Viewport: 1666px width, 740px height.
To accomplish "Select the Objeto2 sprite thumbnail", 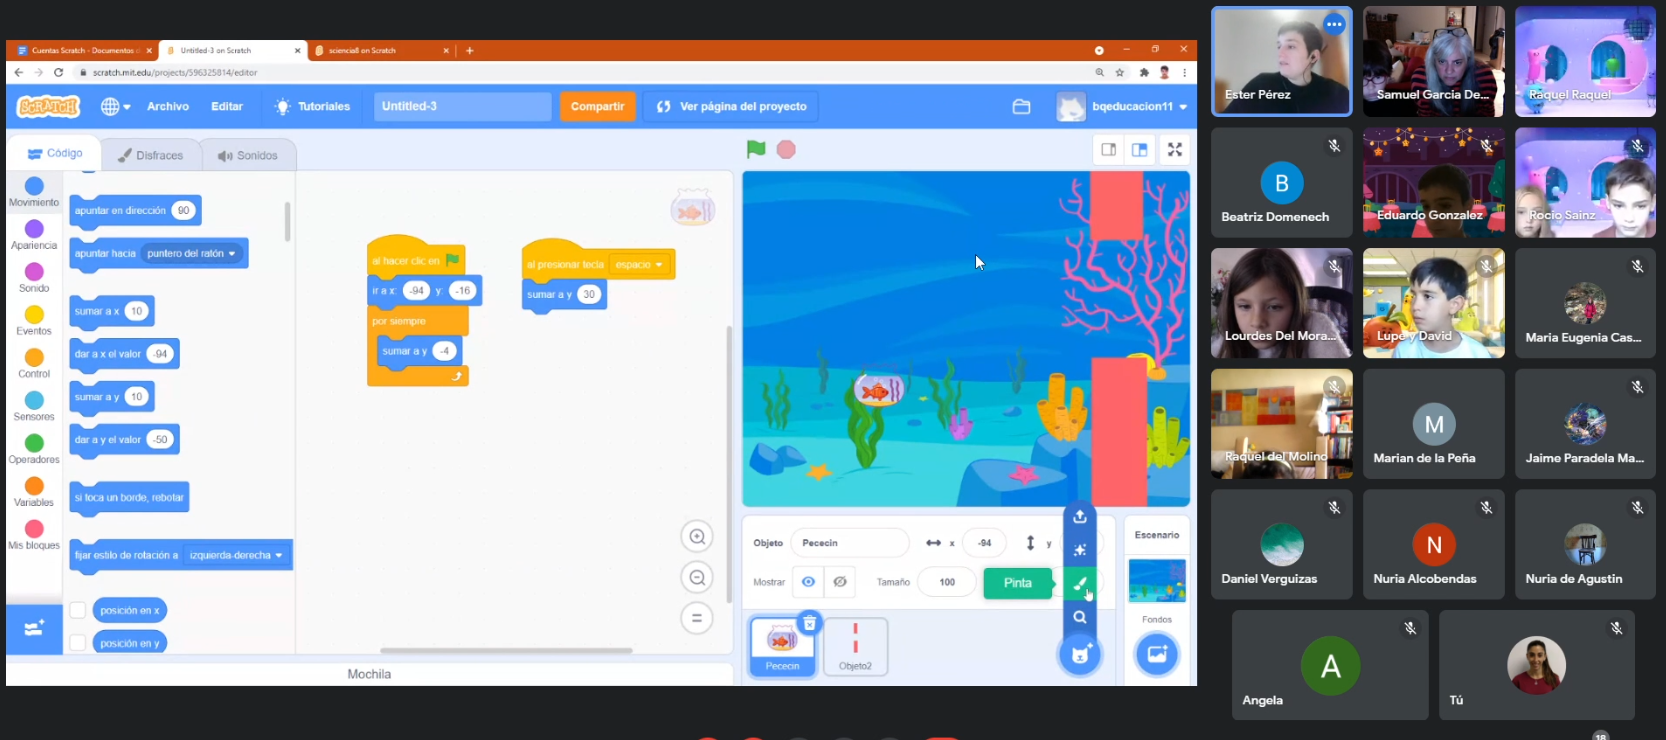I will point(855,646).
